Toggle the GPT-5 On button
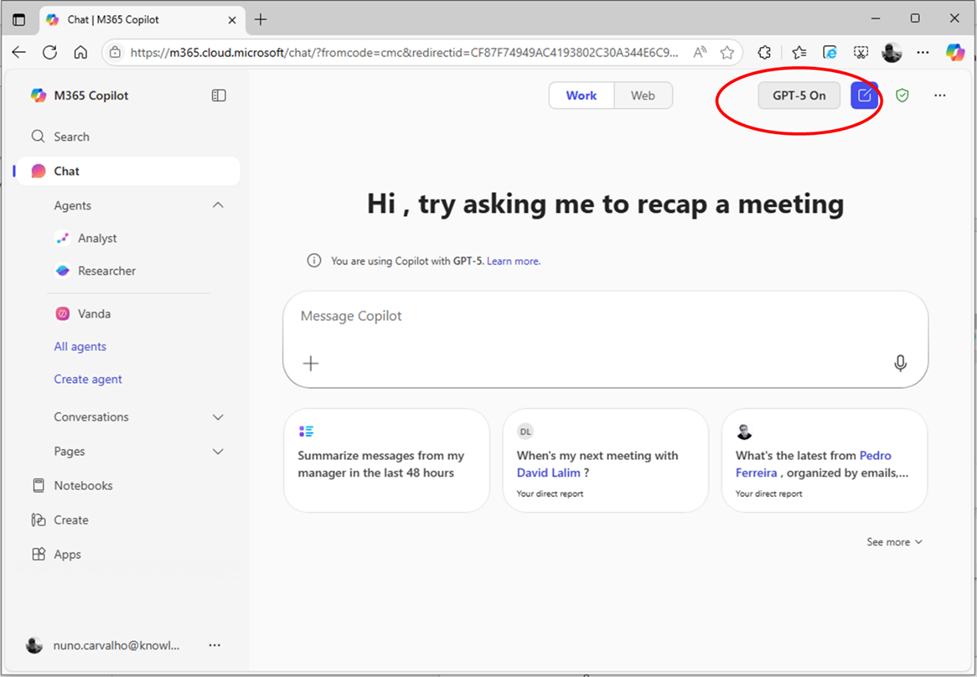The height and width of the screenshot is (677, 977). coord(799,95)
